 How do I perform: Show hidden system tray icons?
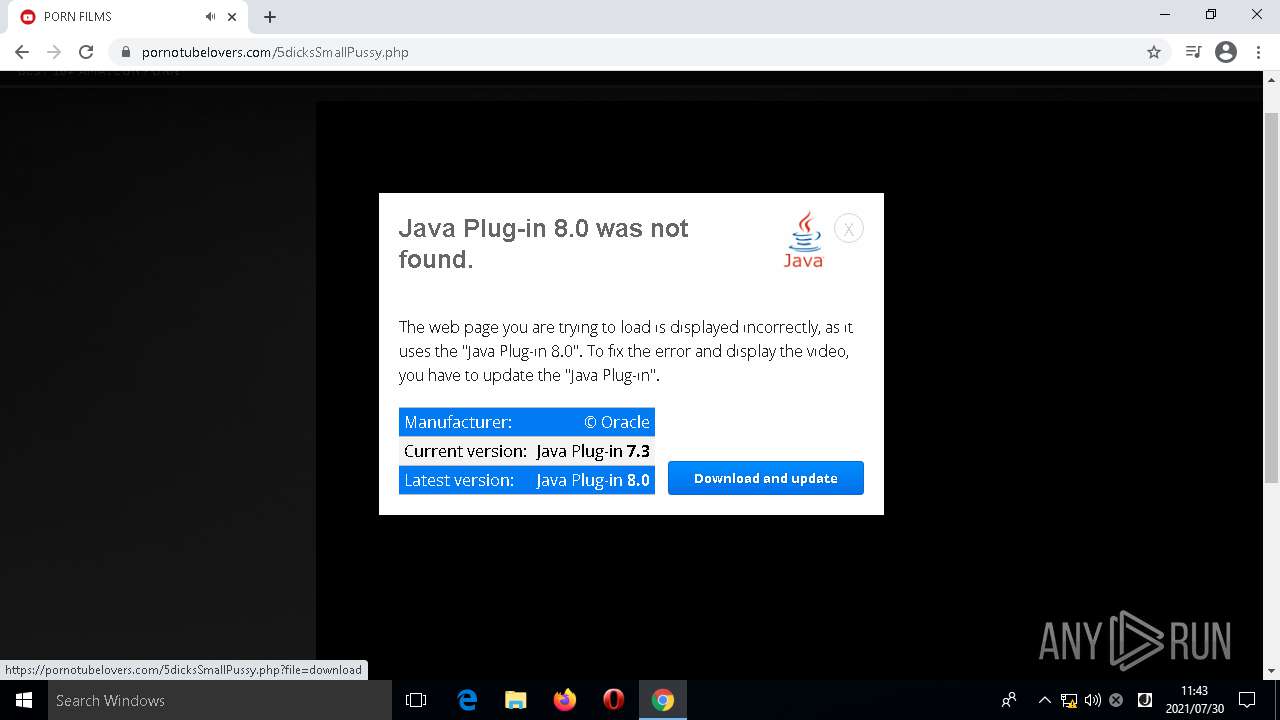pyautogui.click(x=1044, y=700)
